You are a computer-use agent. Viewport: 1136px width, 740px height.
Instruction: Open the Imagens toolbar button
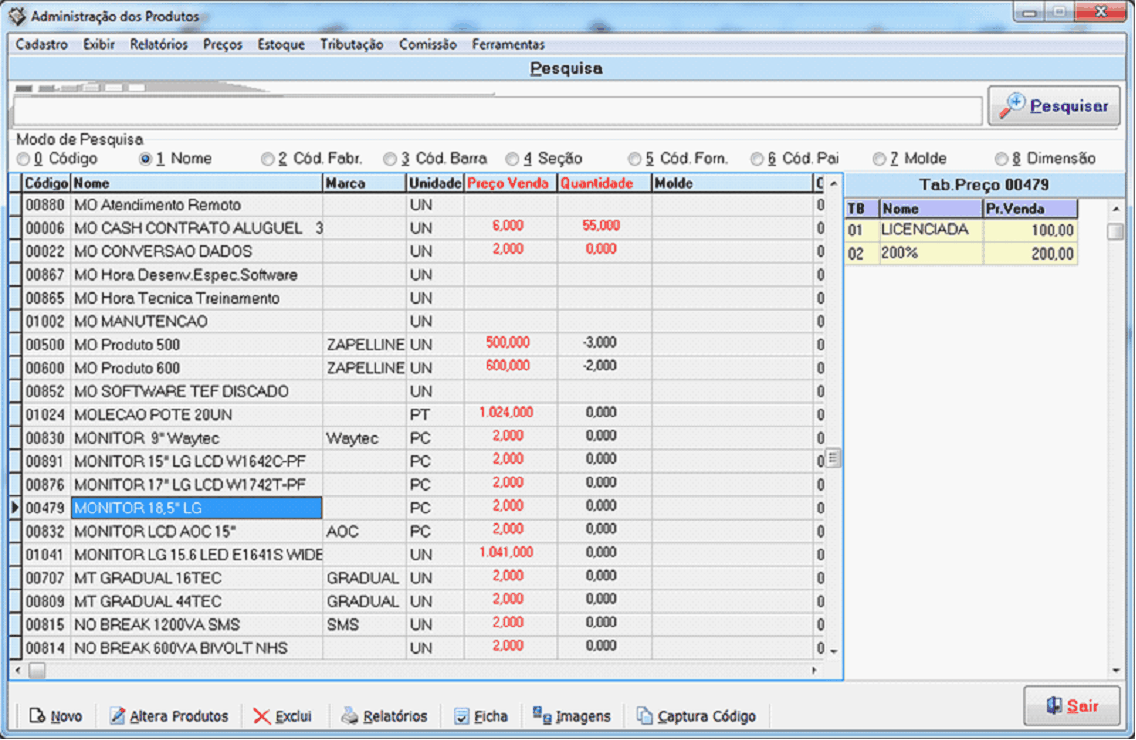[x=571, y=716]
